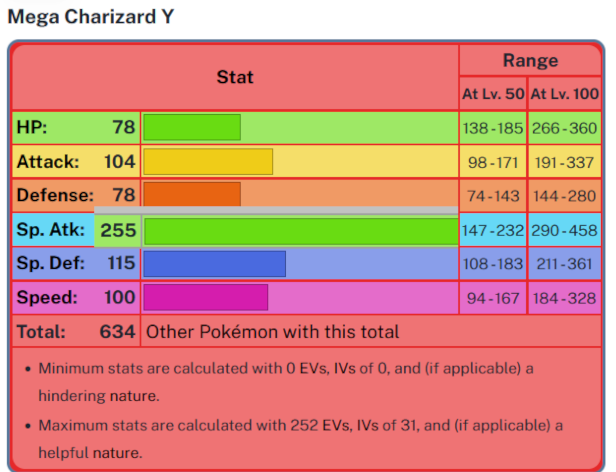The width and height of the screenshot is (616, 472).
Task: Click the blue Sp. Def stat bar
Action: [214, 264]
